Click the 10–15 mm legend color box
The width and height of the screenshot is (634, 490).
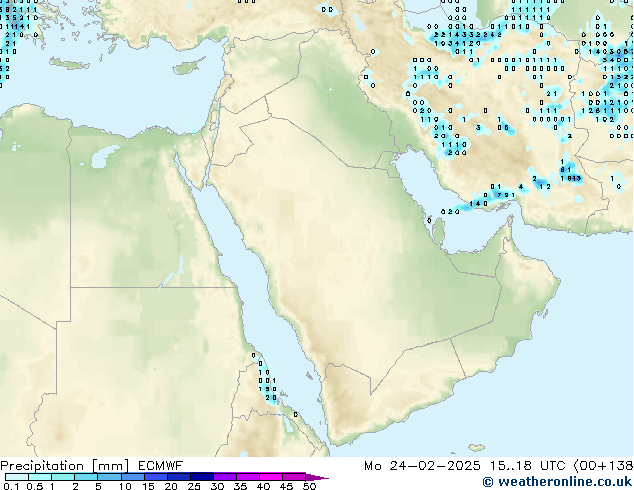pos(132,477)
